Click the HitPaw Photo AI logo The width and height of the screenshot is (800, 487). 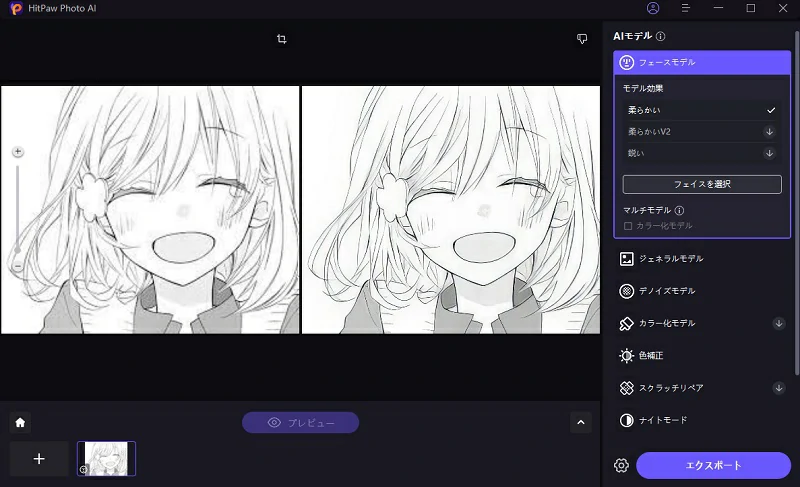coord(16,8)
